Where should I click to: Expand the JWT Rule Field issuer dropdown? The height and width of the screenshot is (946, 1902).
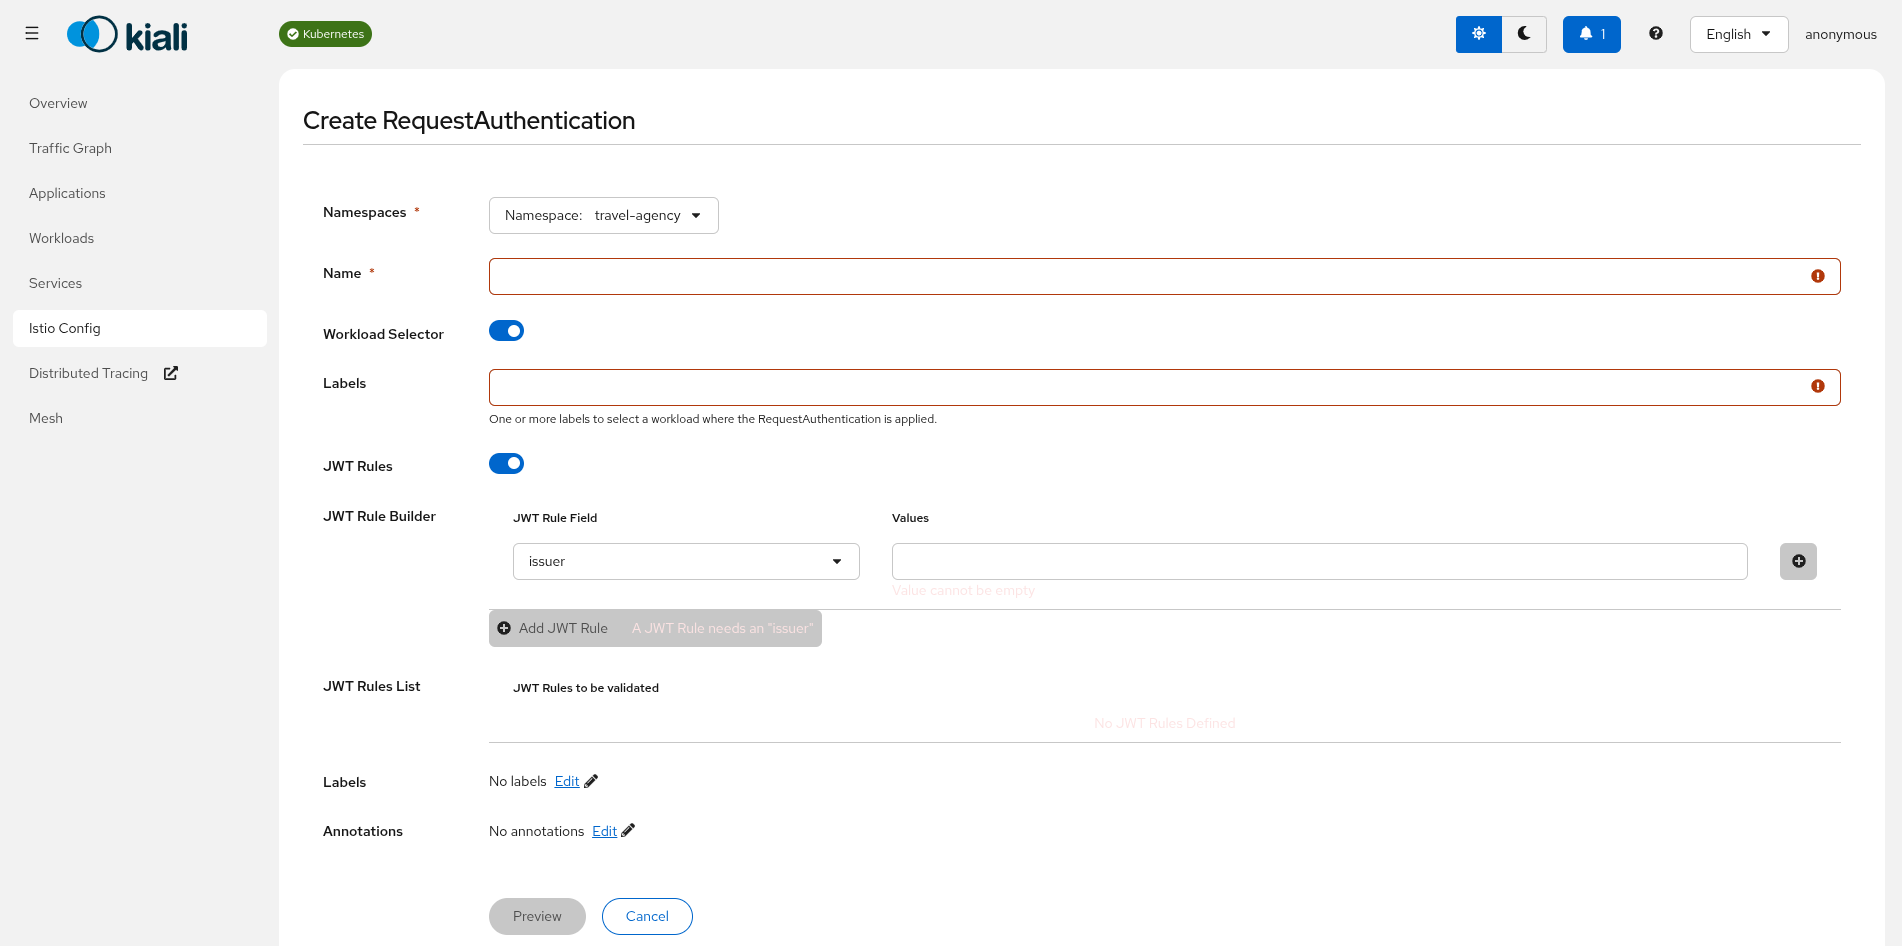click(x=685, y=561)
